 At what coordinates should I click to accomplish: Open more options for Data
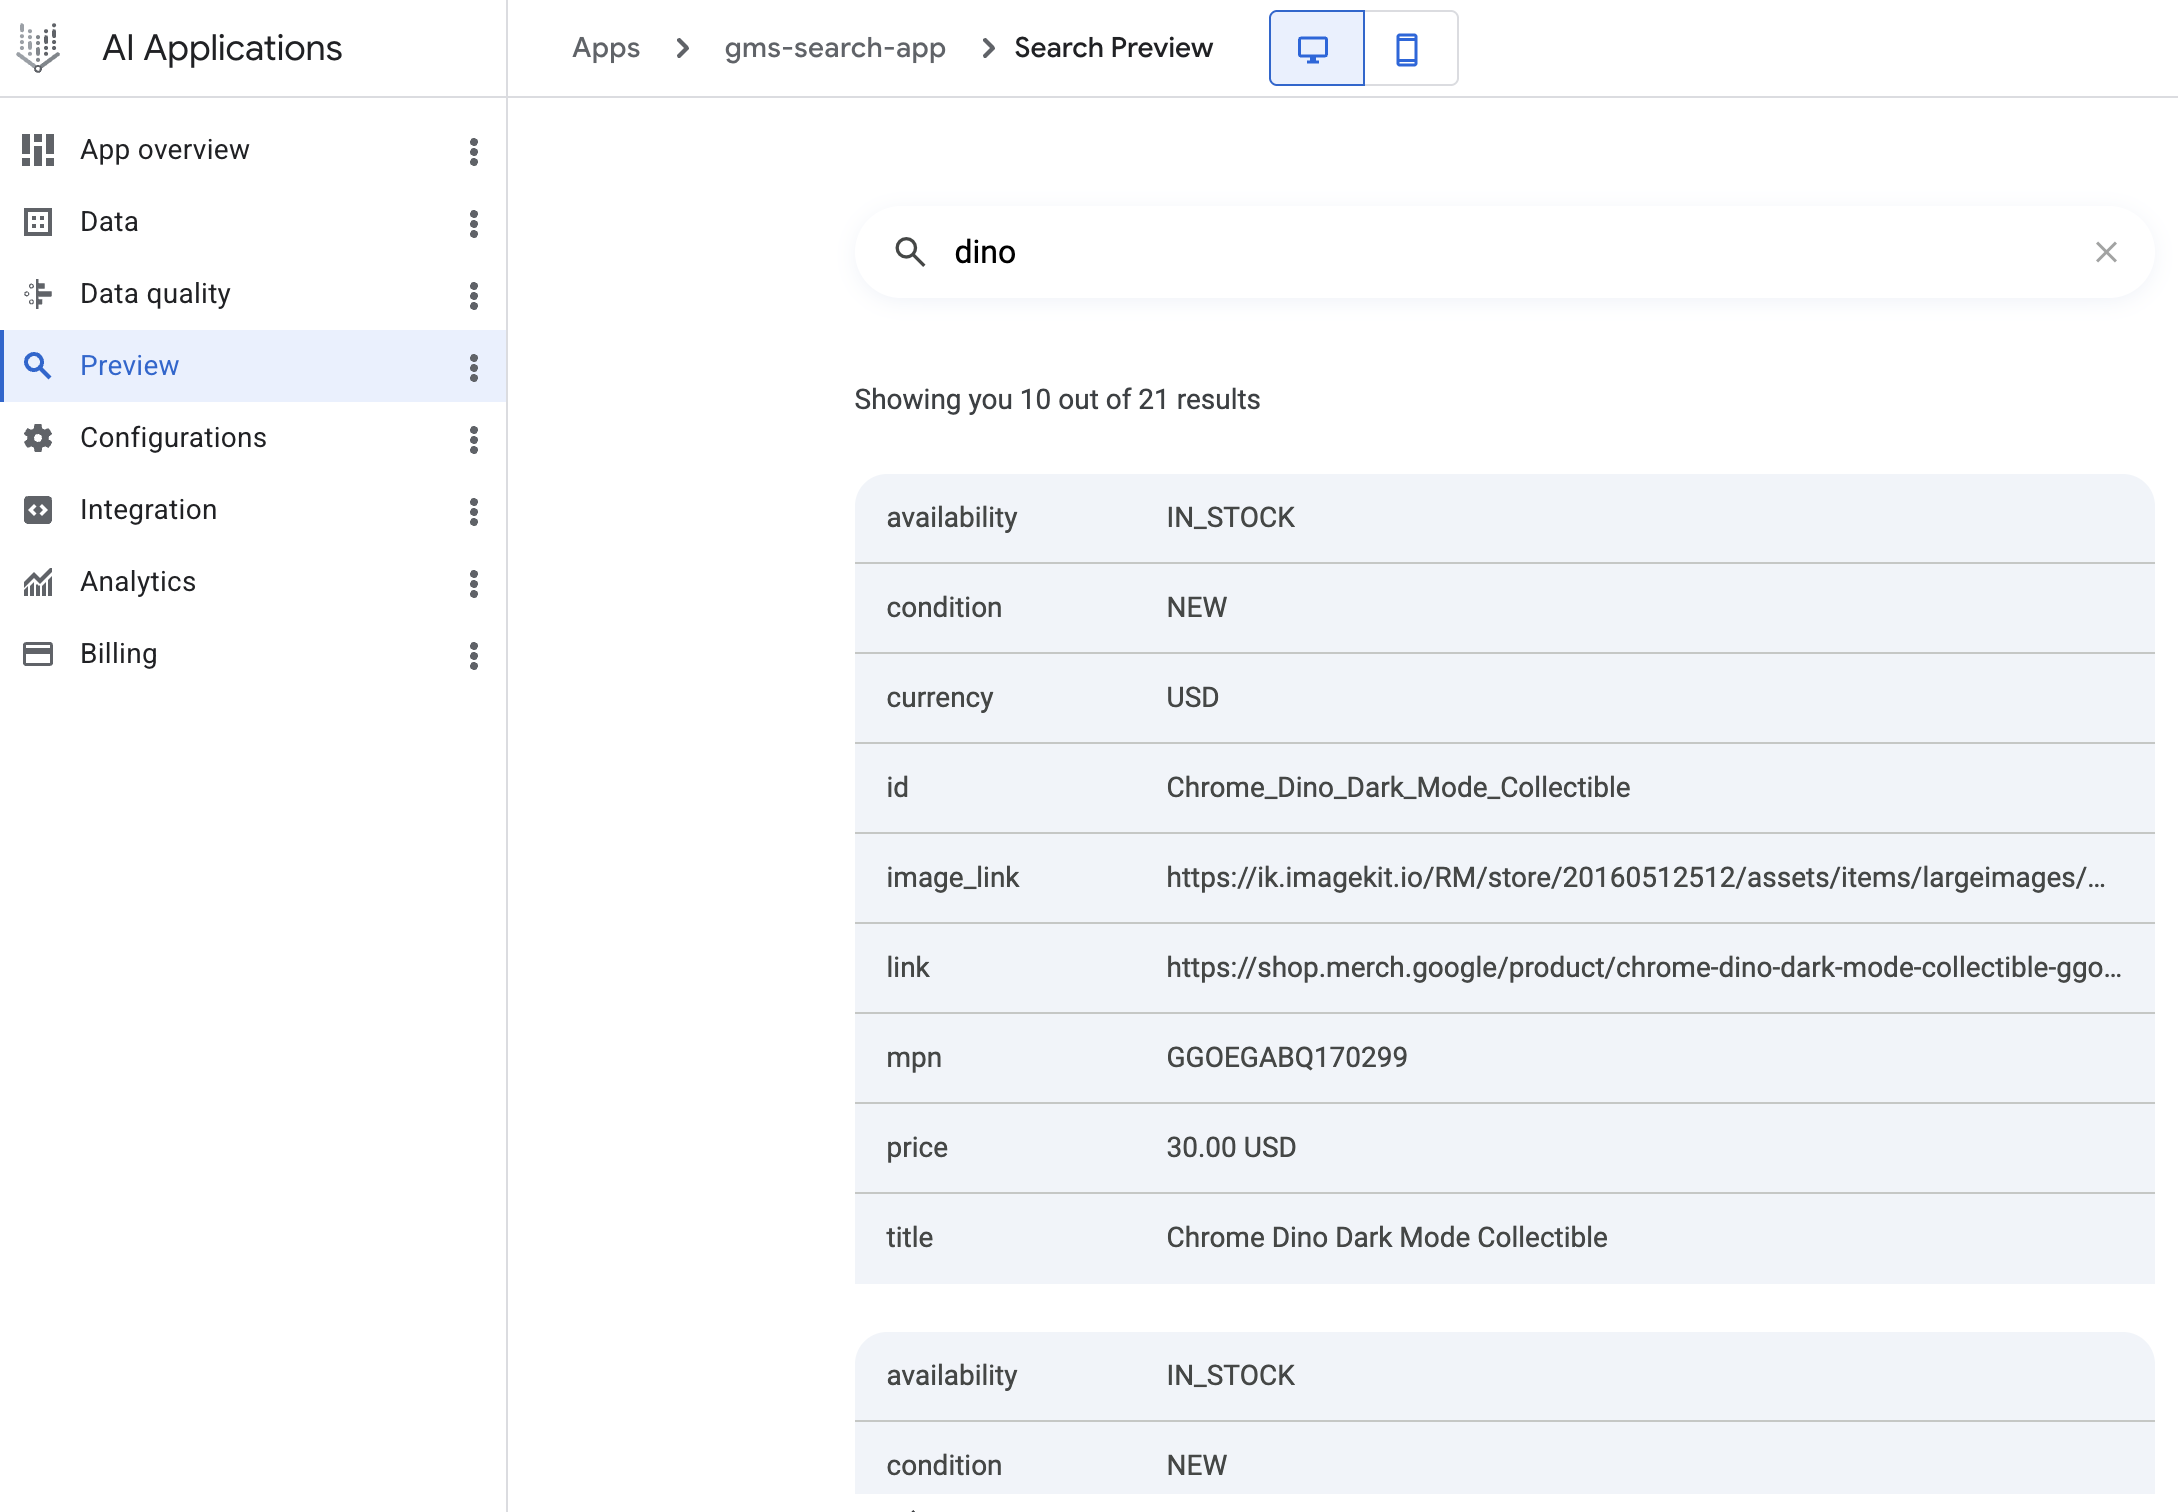click(x=474, y=224)
